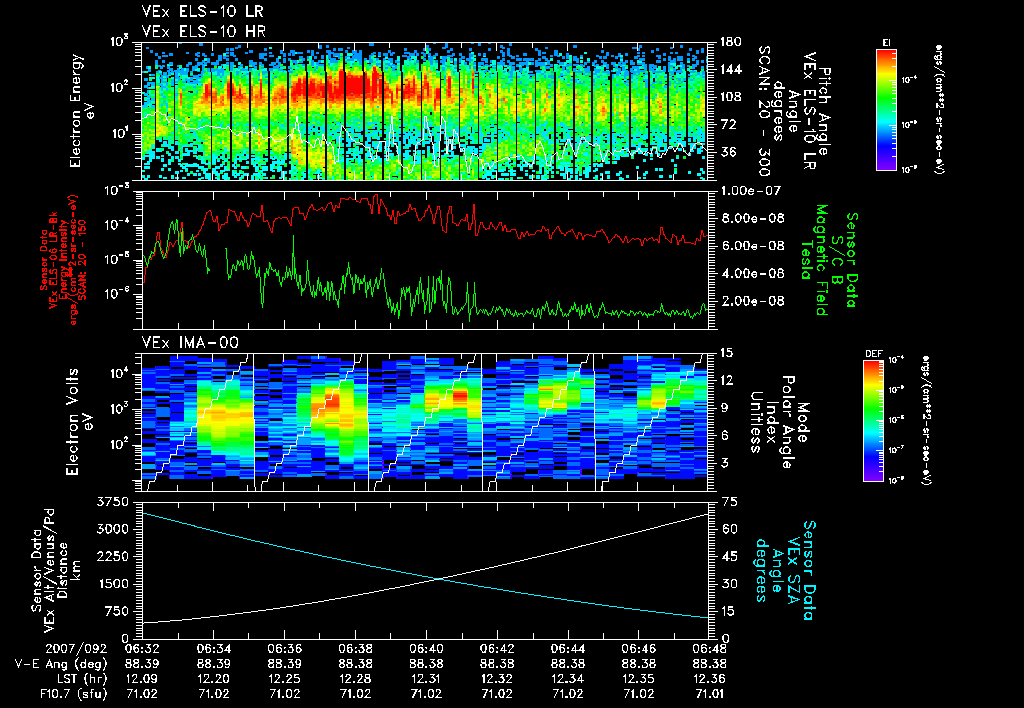Image resolution: width=1024 pixels, height=708 pixels.
Task: Click the '750' distance tick label
Action: point(117,611)
